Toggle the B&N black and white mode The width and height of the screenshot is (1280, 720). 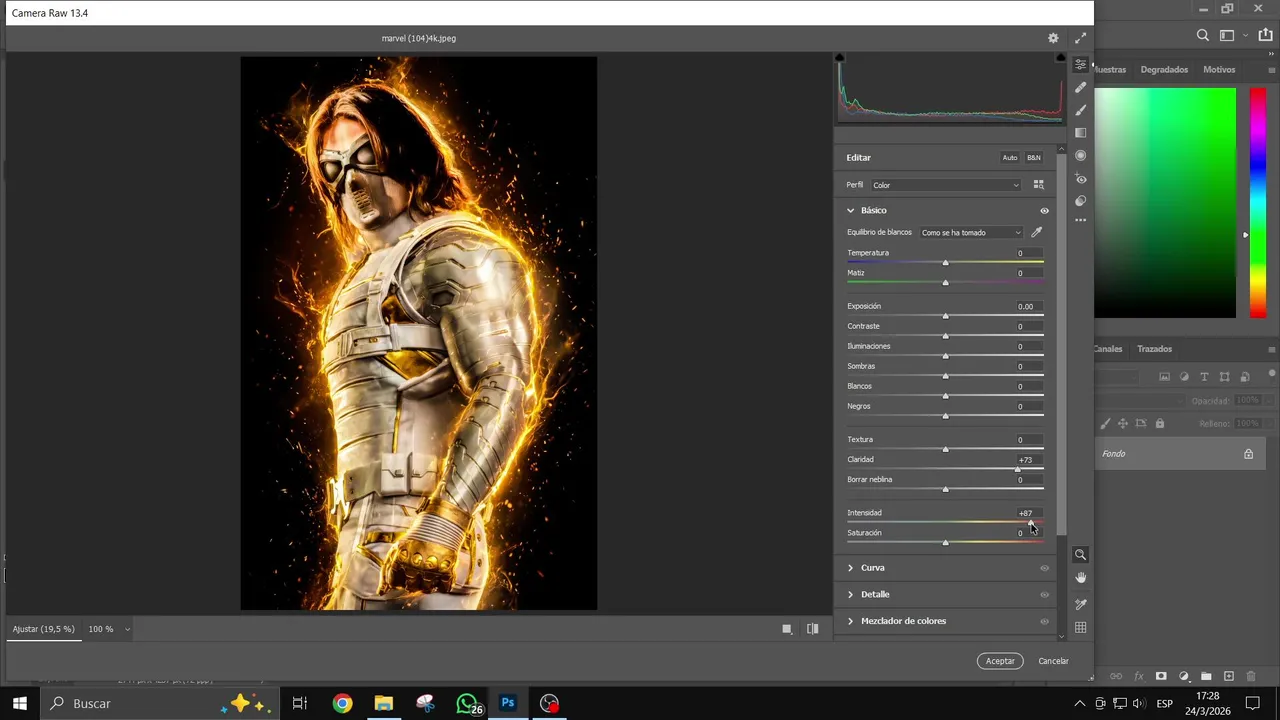[1034, 158]
